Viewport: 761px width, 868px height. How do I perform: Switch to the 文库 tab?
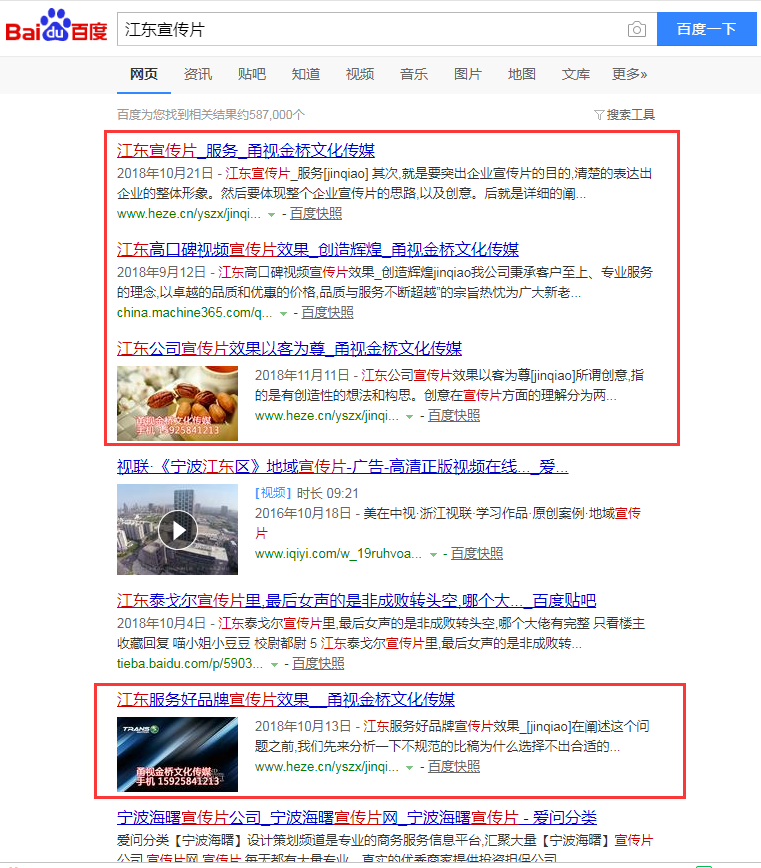coord(576,74)
